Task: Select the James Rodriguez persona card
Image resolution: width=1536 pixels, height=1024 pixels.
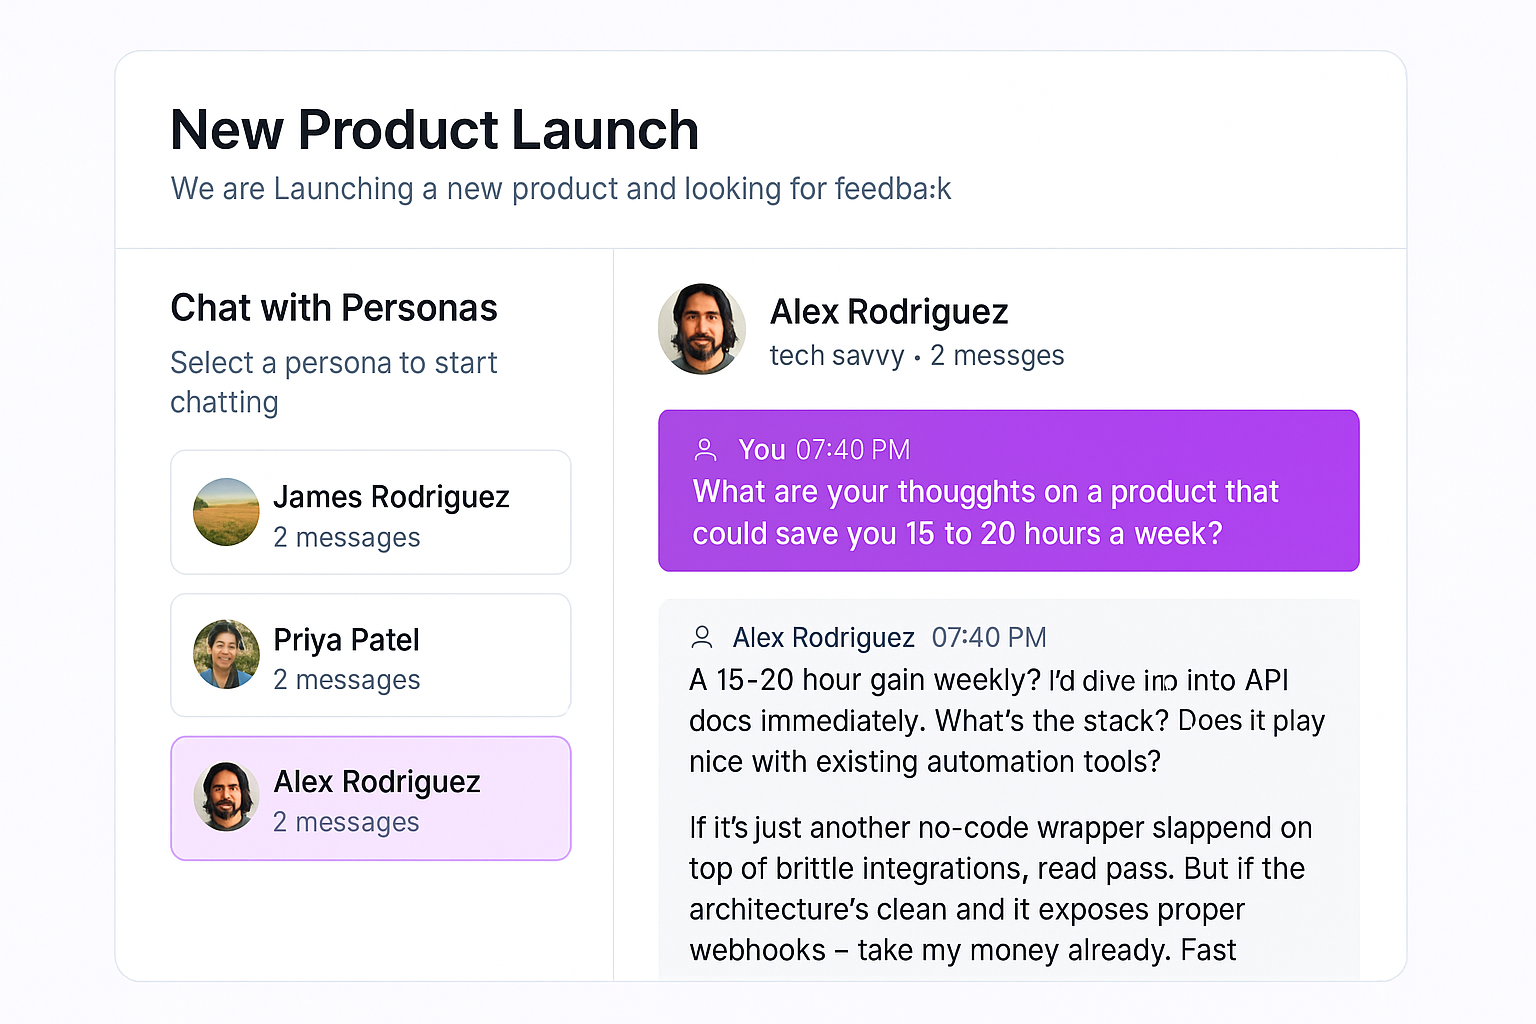Action: pyautogui.click(x=370, y=512)
